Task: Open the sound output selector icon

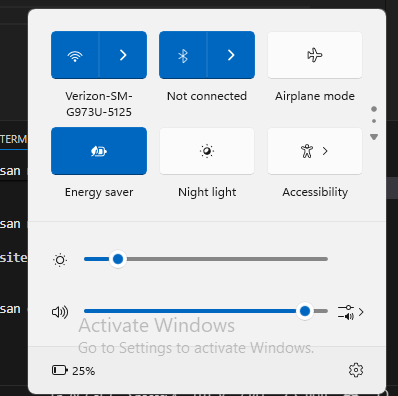Action: pos(350,312)
